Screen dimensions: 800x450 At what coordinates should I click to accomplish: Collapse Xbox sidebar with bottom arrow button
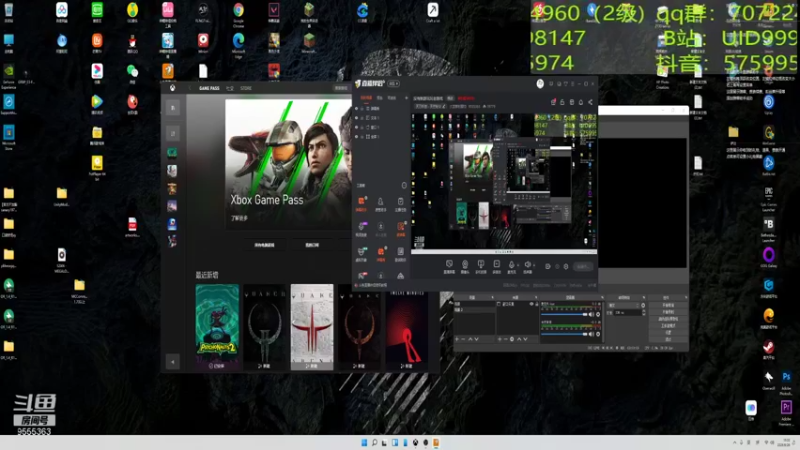(x=172, y=362)
